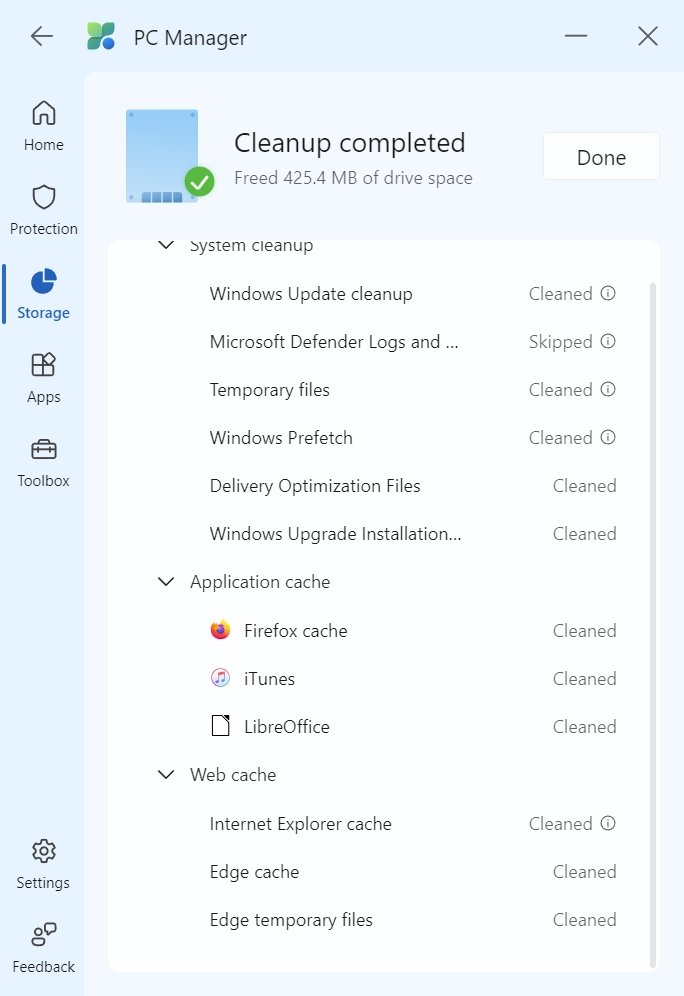684x996 pixels.
Task: Switch to the Storage tab
Action: (44, 293)
